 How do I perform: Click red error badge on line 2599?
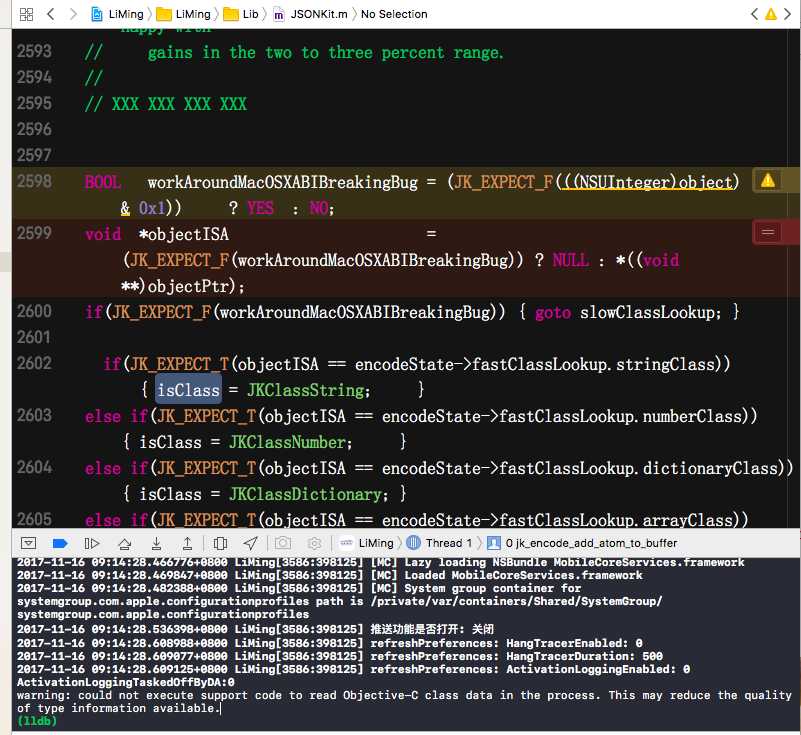[768, 233]
